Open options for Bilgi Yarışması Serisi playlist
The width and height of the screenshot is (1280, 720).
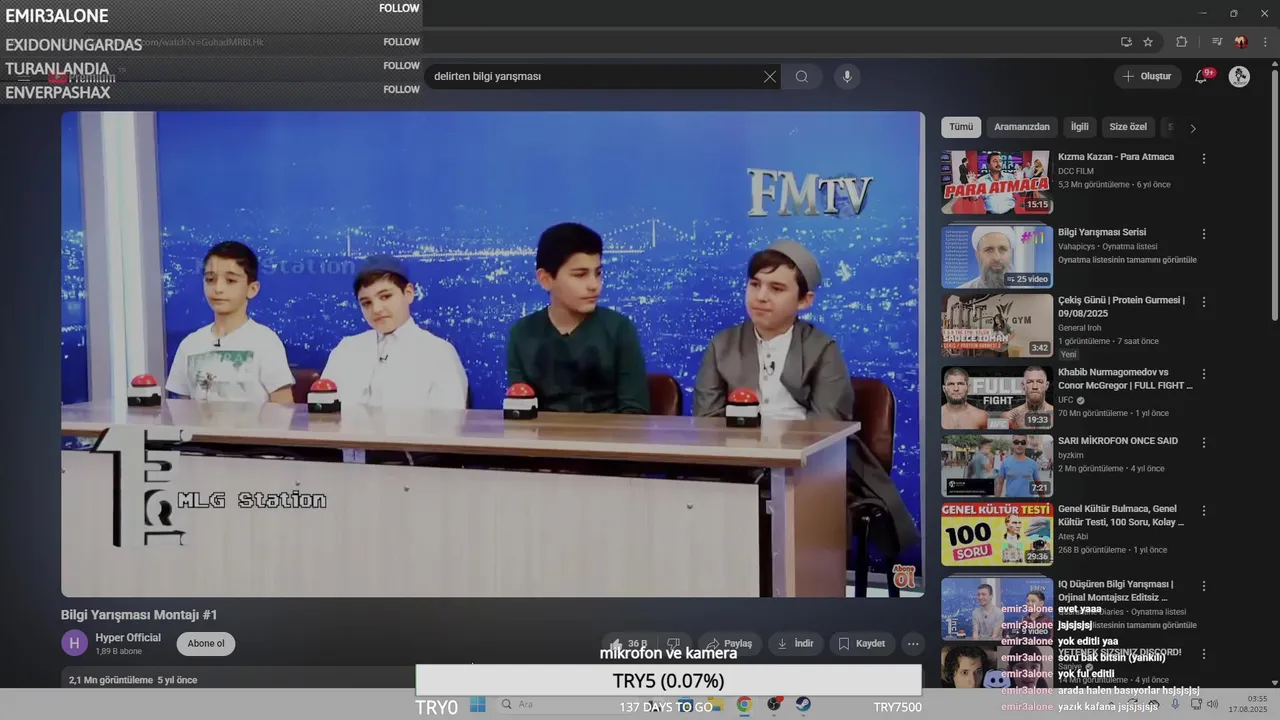tap(1204, 233)
